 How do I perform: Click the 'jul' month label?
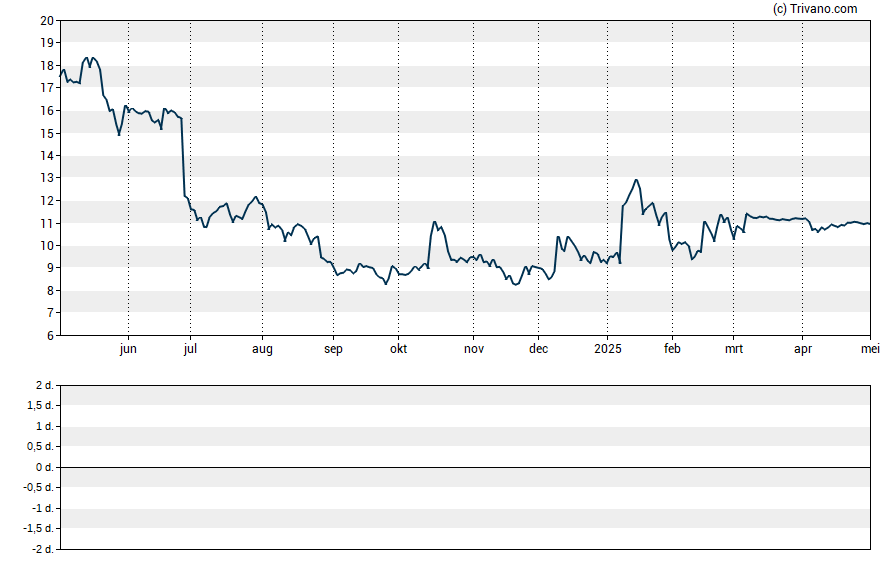pos(190,349)
